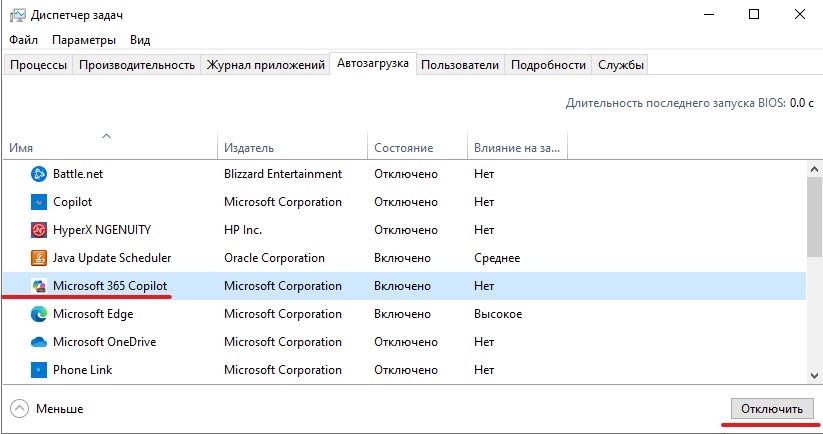
Task: Switch to the Производительность tab
Action: (x=136, y=65)
